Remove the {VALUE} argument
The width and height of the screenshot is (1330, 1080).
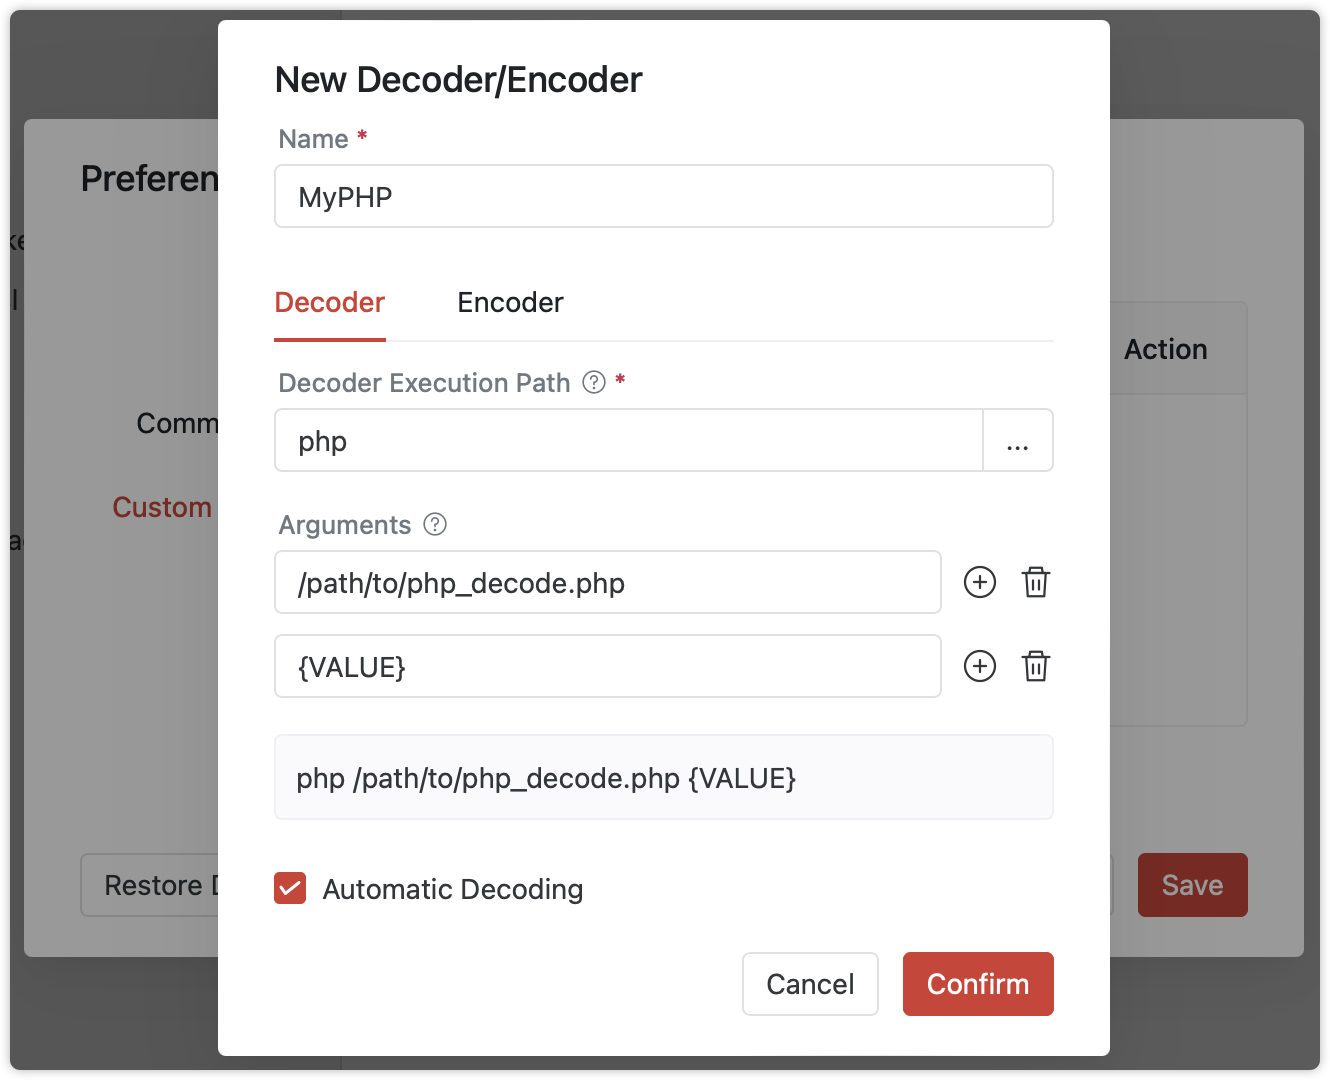1036,666
